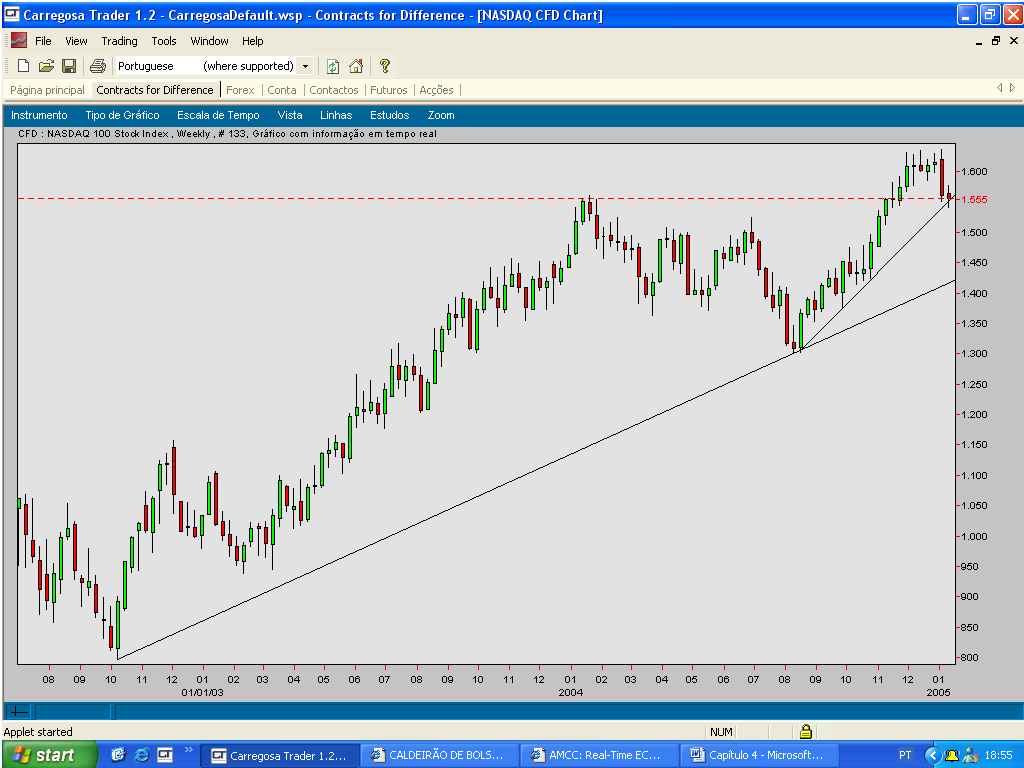
Task: Save the CarregosaDefault workspace
Action: [x=68, y=65]
